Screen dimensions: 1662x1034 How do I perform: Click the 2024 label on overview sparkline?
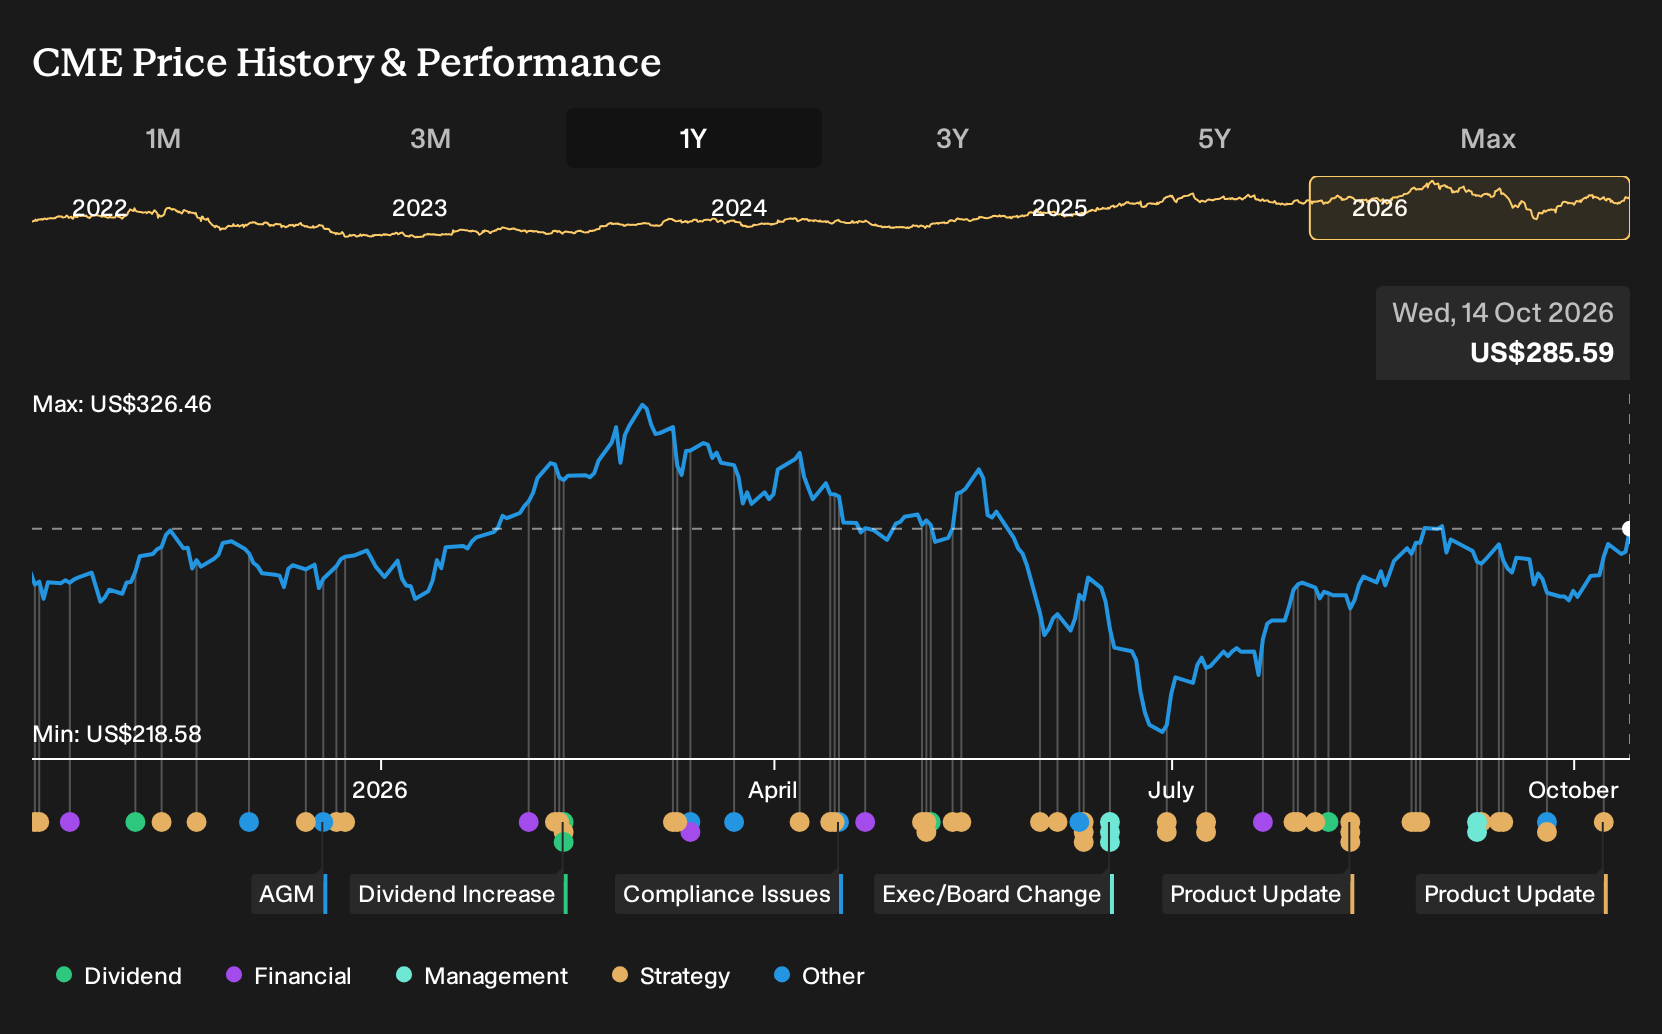pos(739,208)
